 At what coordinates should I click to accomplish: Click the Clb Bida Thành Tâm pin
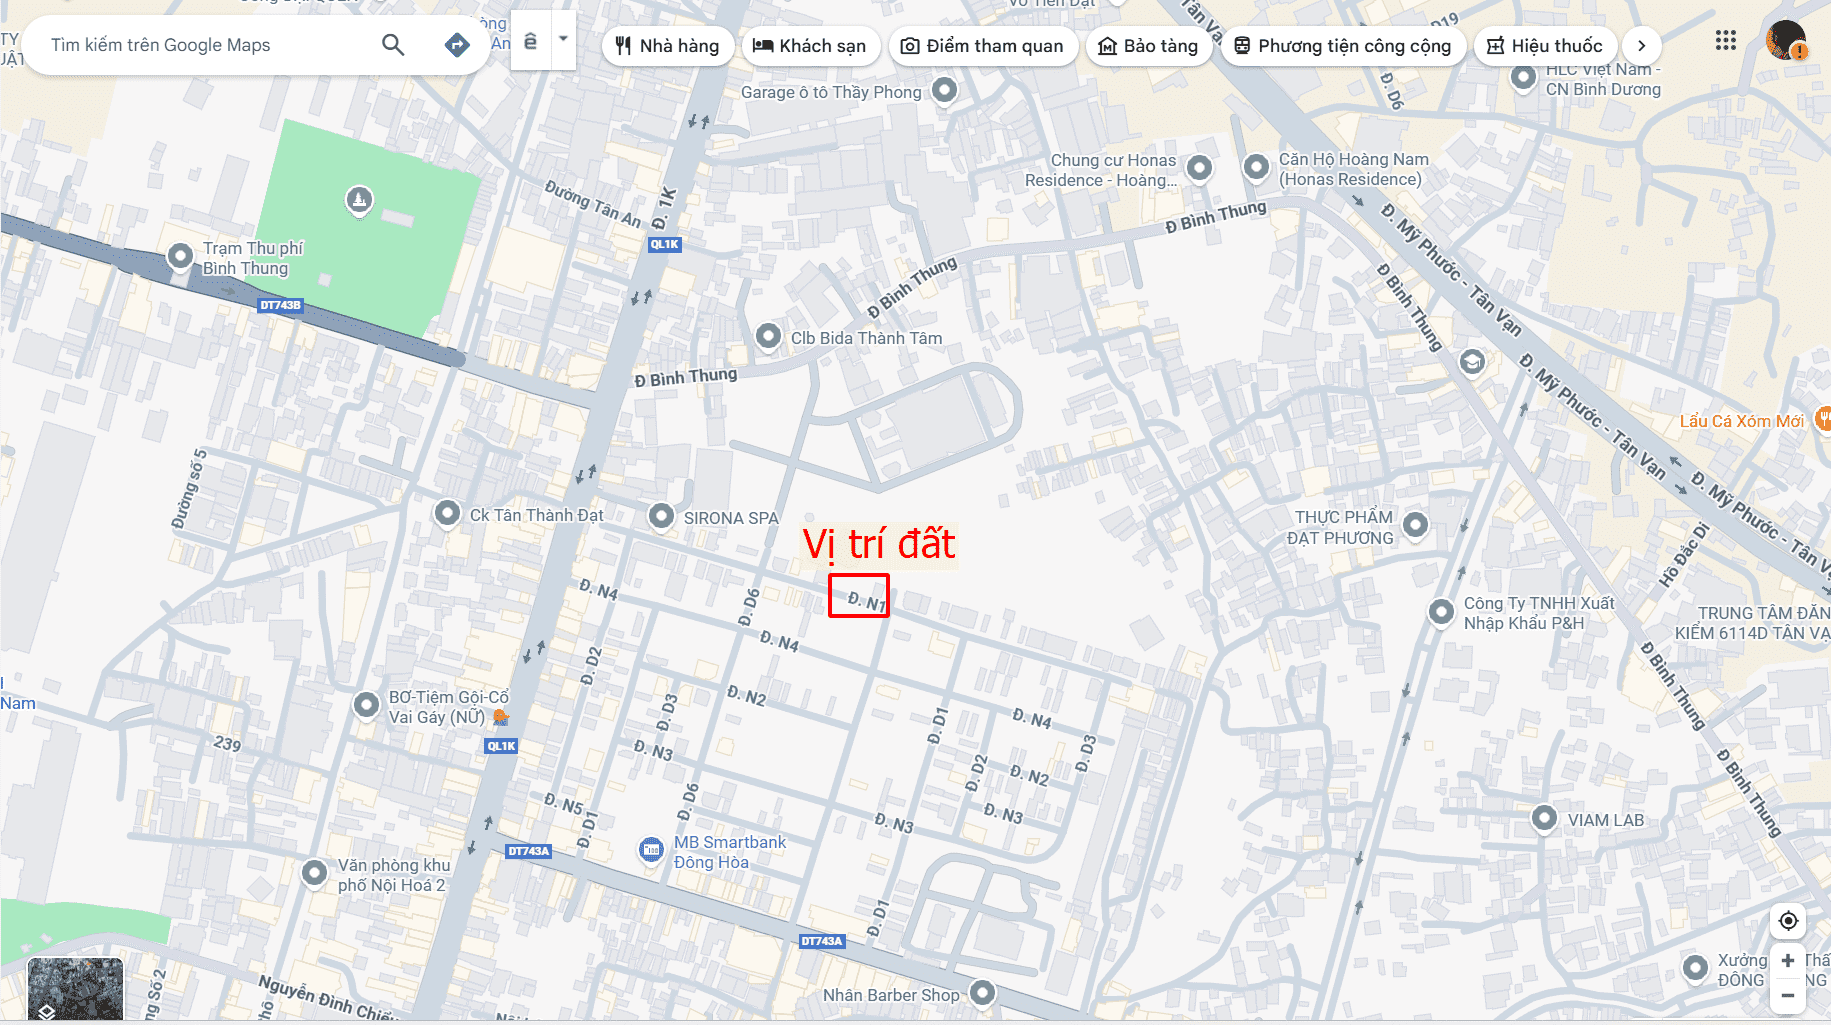pyautogui.click(x=768, y=336)
